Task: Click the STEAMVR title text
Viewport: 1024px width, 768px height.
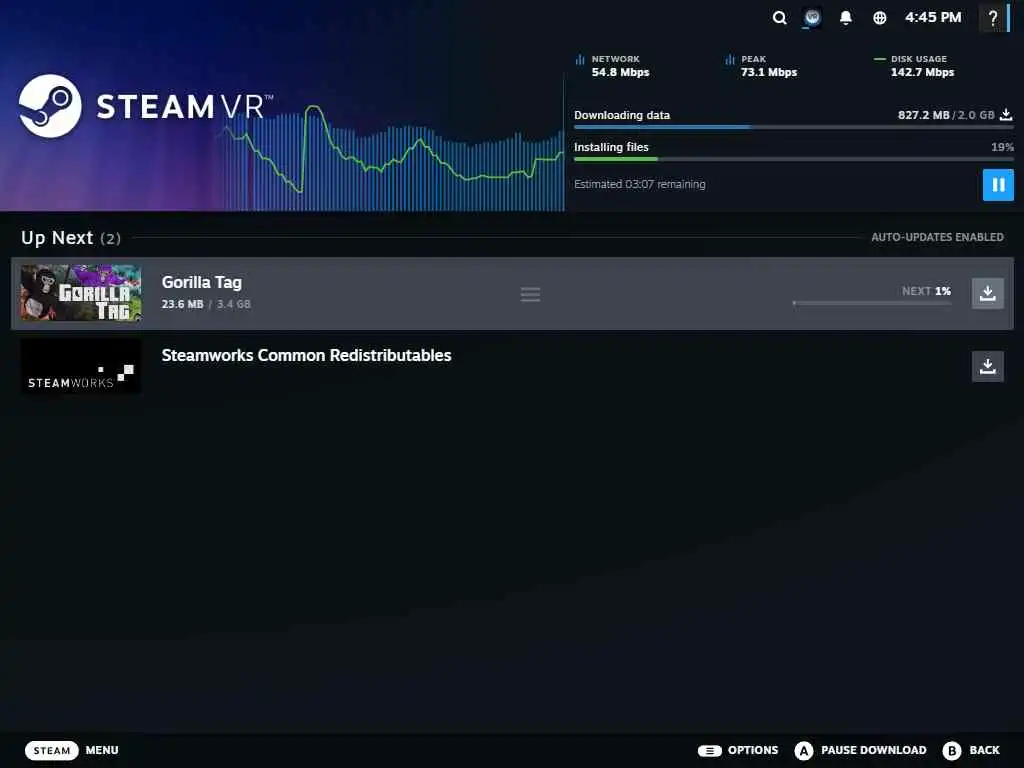Action: (184, 106)
